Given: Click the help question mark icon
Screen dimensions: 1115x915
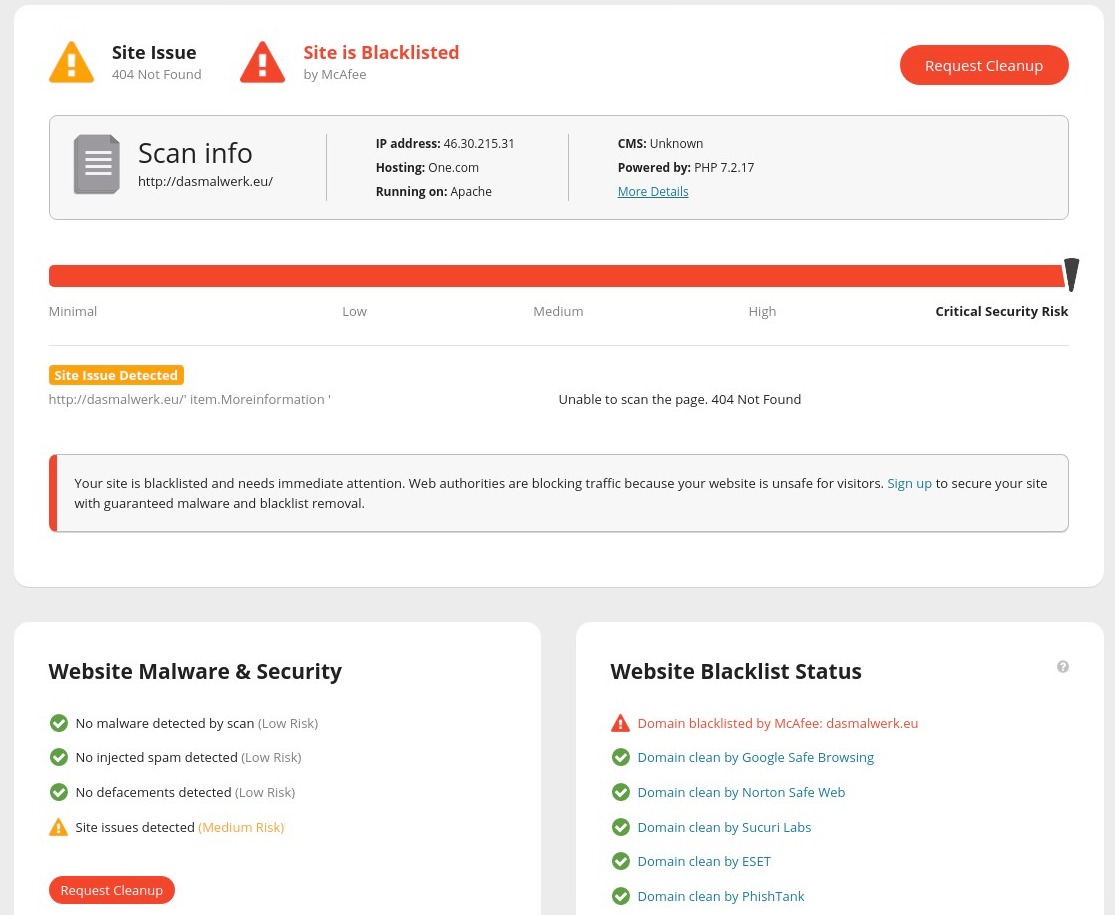Looking at the screenshot, I should tap(1062, 666).
